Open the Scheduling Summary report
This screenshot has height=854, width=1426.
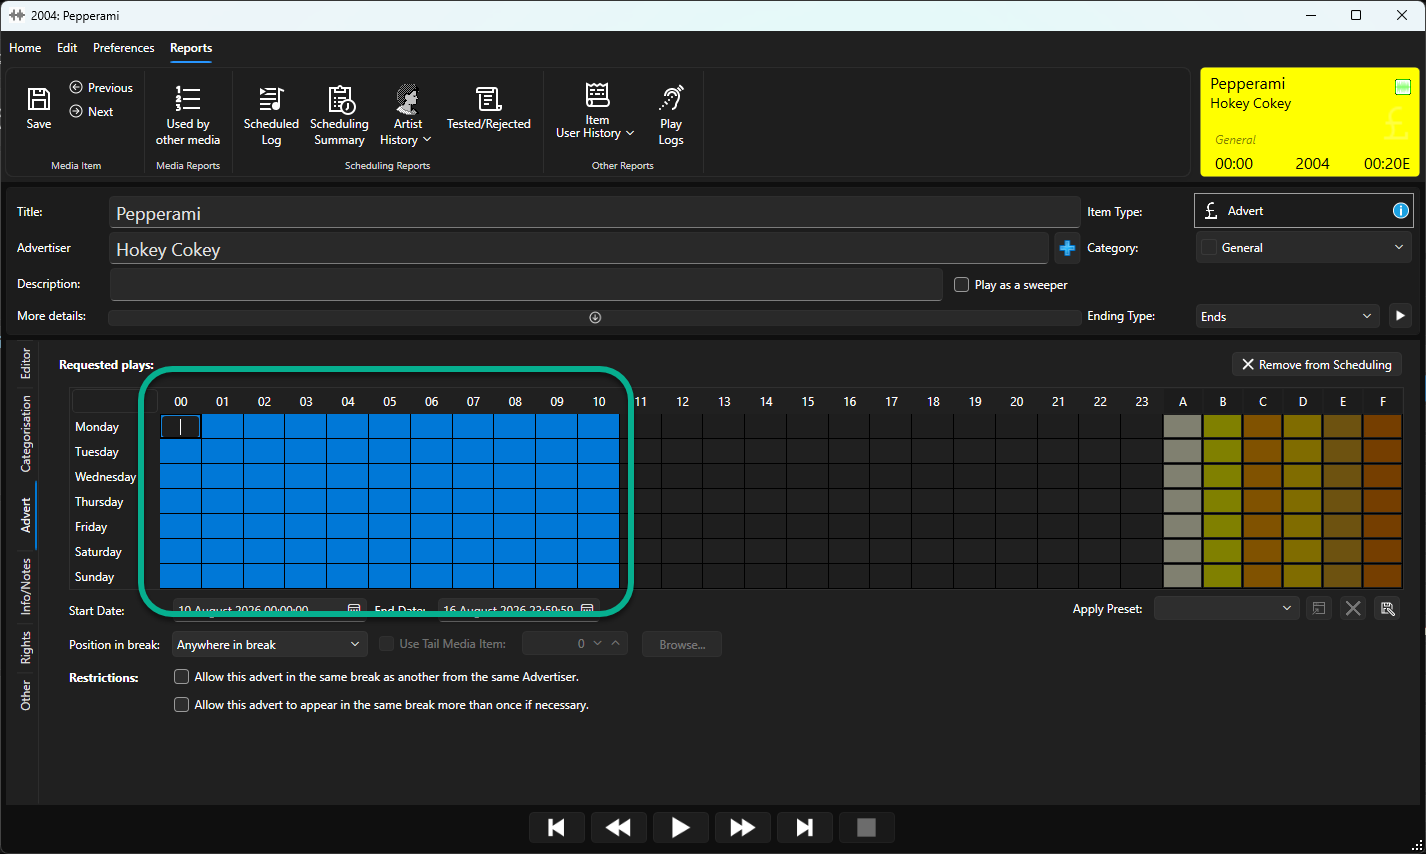[x=339, y=116]
